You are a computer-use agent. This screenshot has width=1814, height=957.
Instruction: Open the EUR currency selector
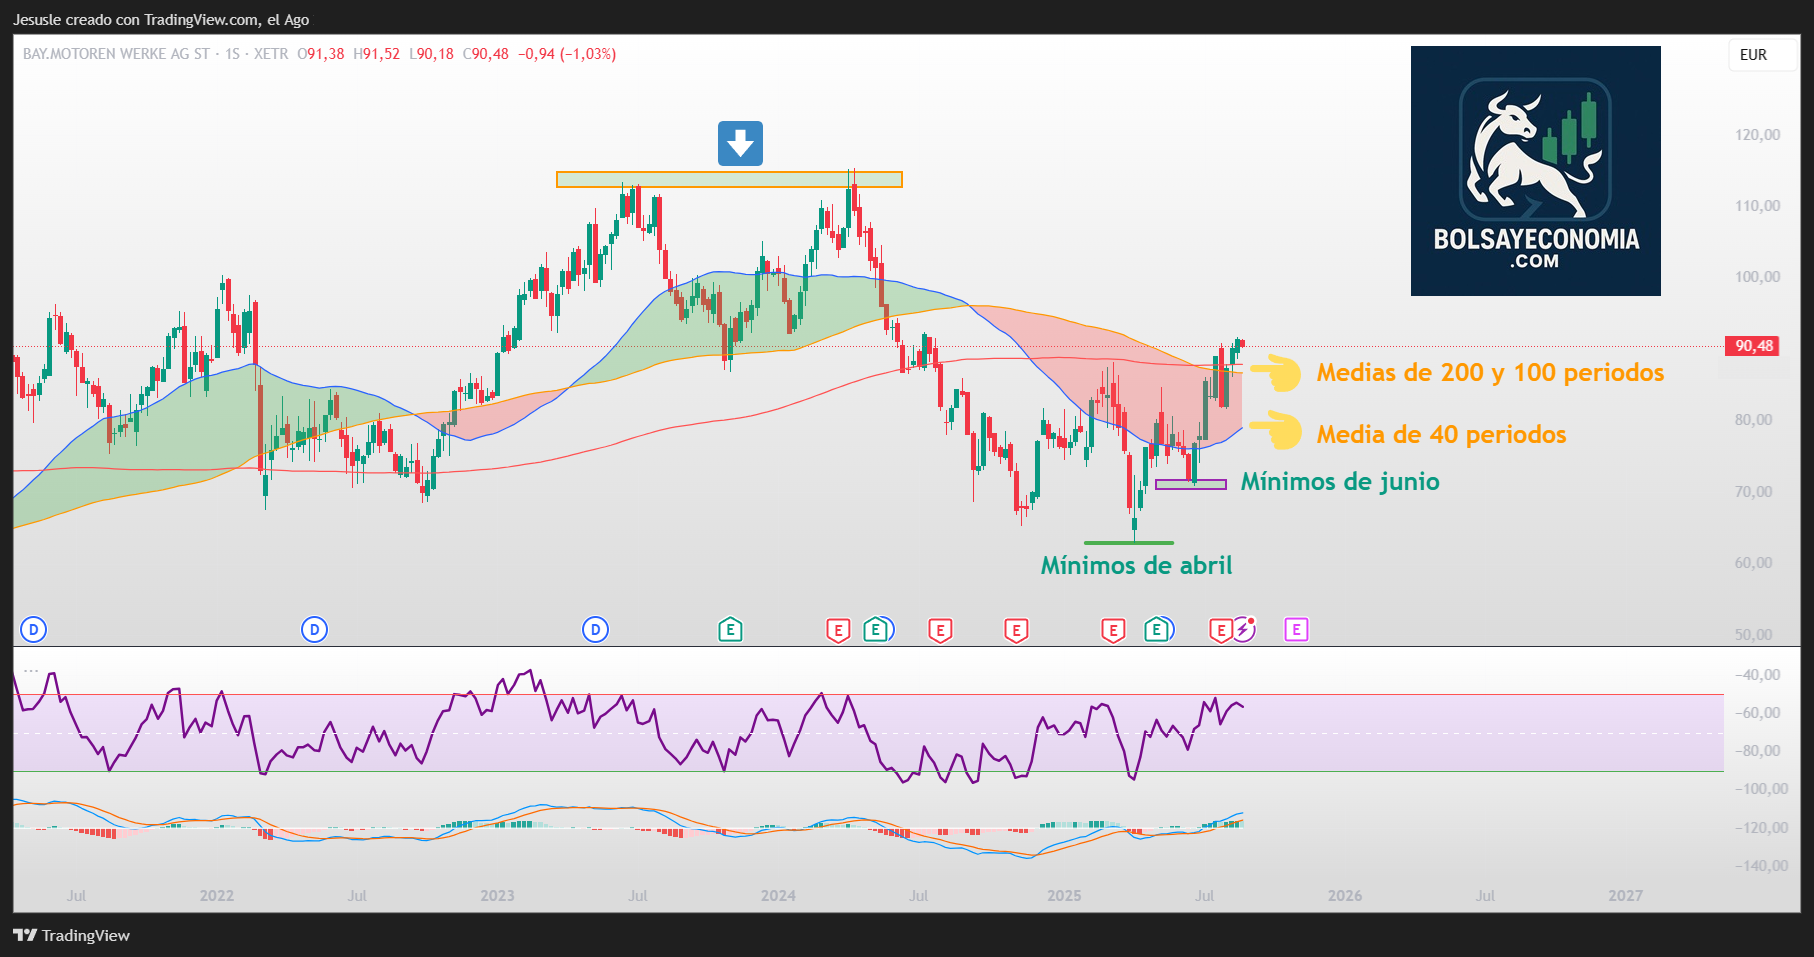1753,55
